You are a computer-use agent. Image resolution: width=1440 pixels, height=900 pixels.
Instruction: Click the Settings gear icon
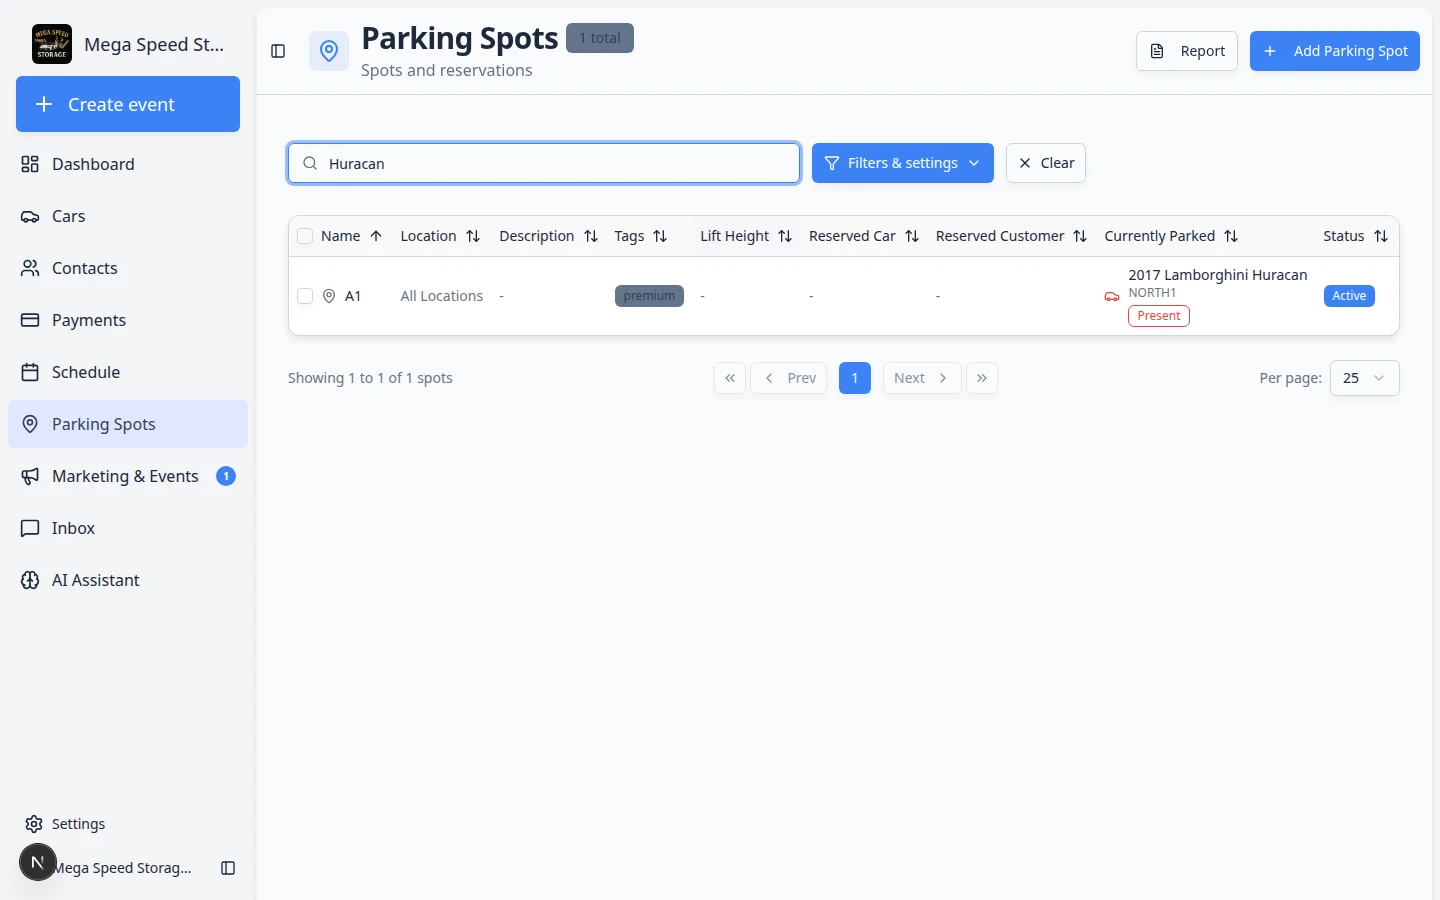click(x=34, y=824)
